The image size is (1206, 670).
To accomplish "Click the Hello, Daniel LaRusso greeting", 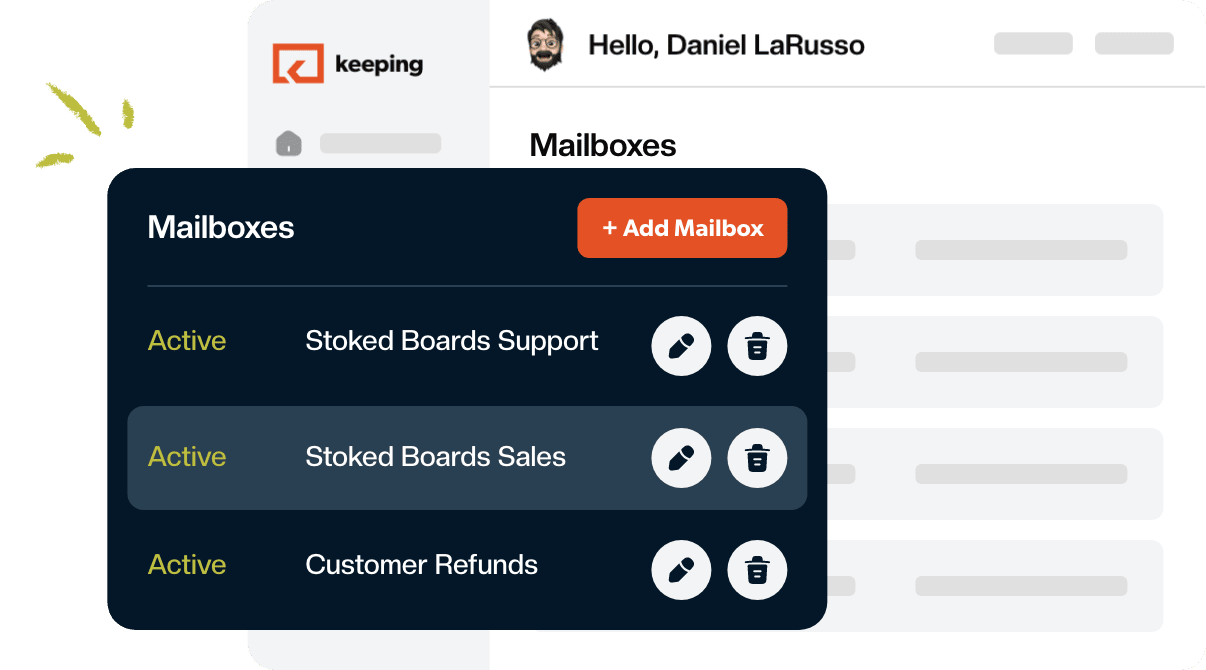I will coord(726,45).
